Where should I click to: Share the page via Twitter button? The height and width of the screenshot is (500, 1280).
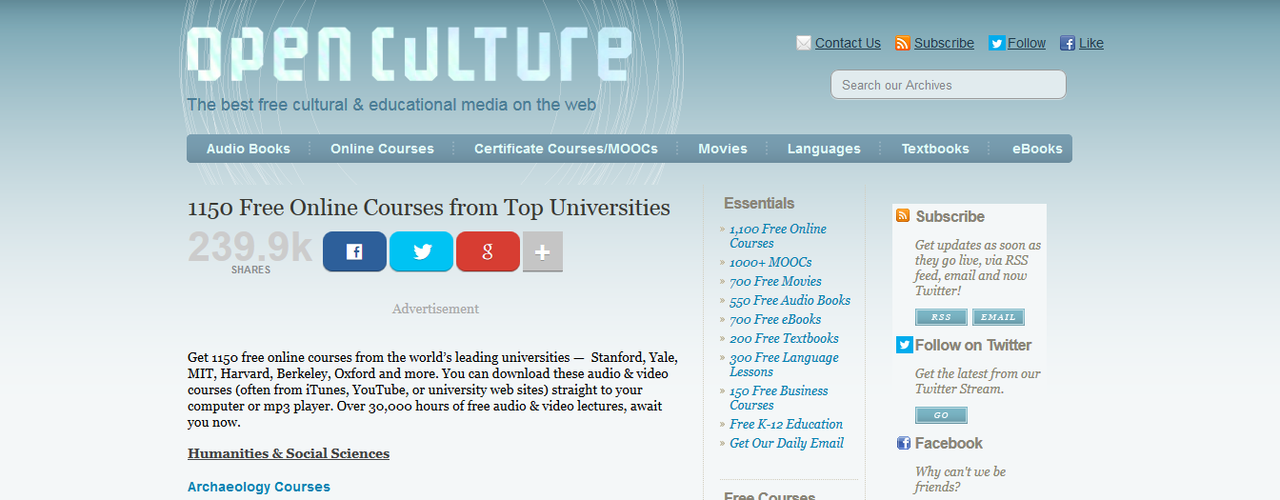[x=421, y=252]
